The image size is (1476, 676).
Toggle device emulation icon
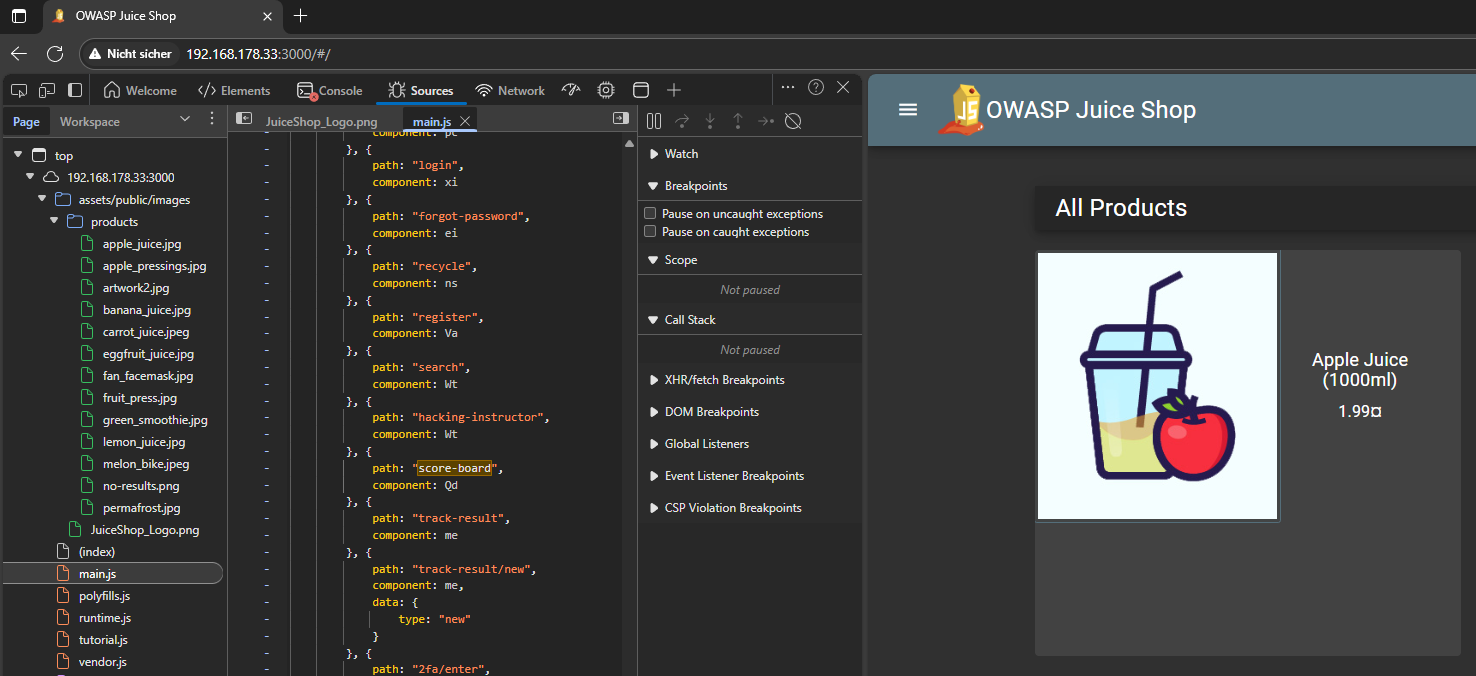47,90
